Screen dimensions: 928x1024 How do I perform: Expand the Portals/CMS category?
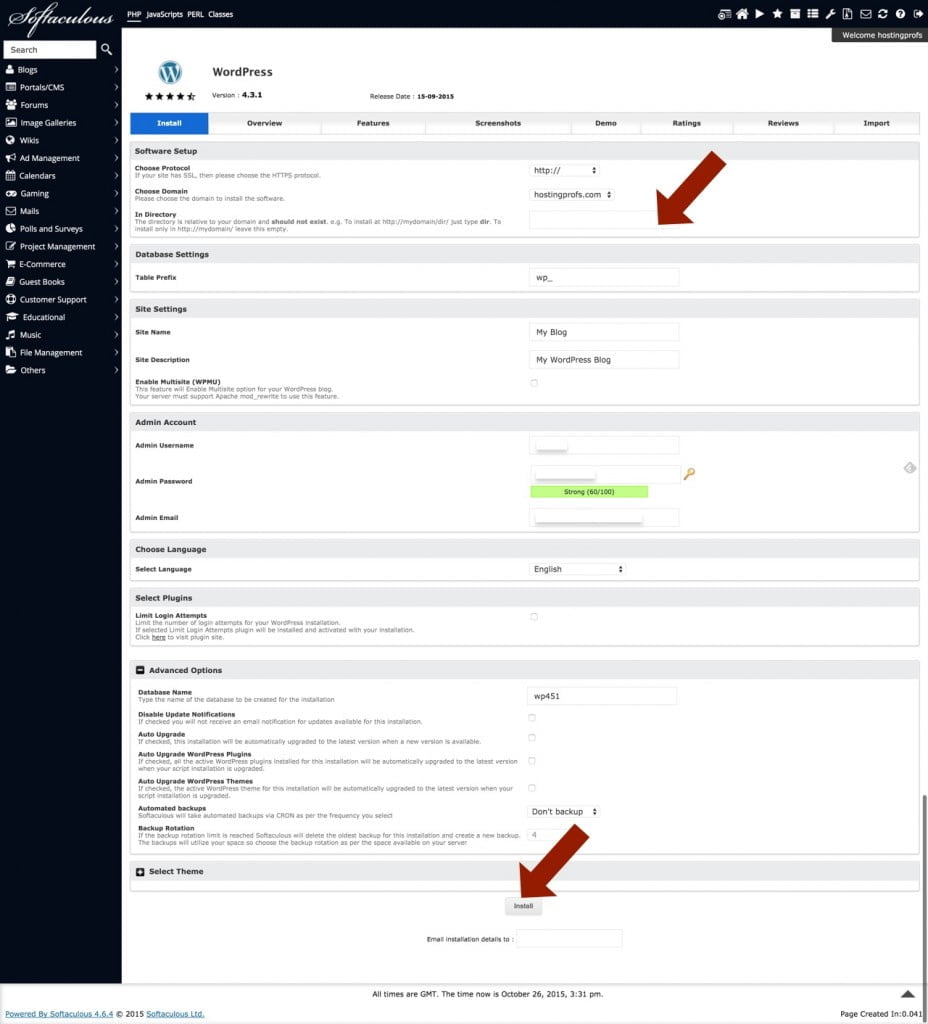tap(61, 87)
